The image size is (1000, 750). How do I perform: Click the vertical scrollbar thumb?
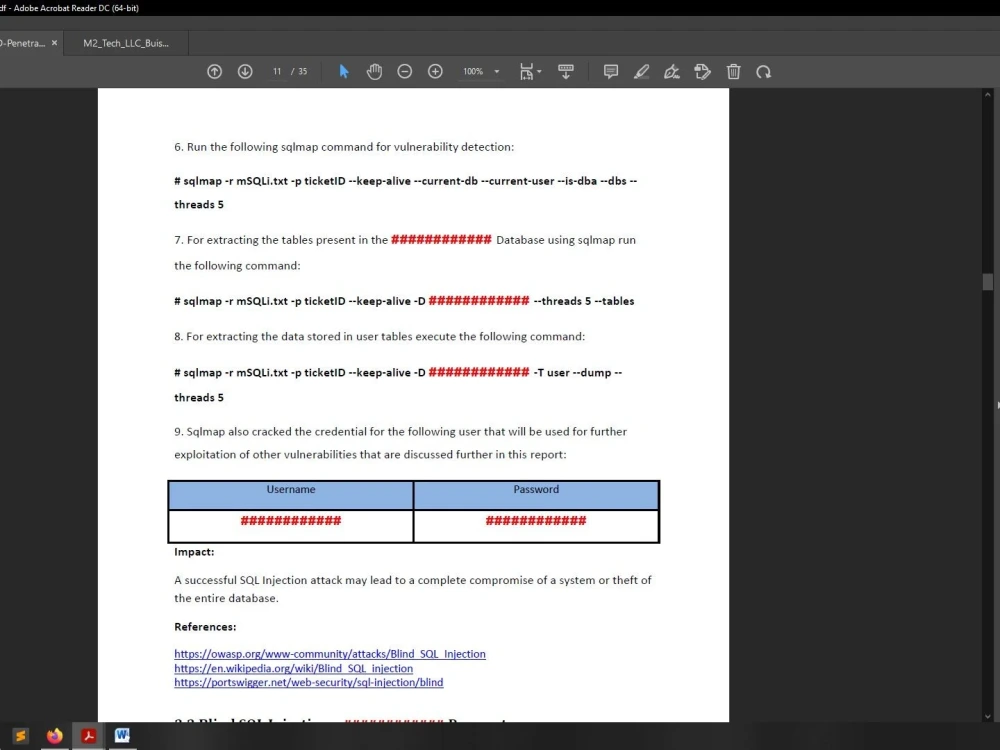[x=987, y=281]
